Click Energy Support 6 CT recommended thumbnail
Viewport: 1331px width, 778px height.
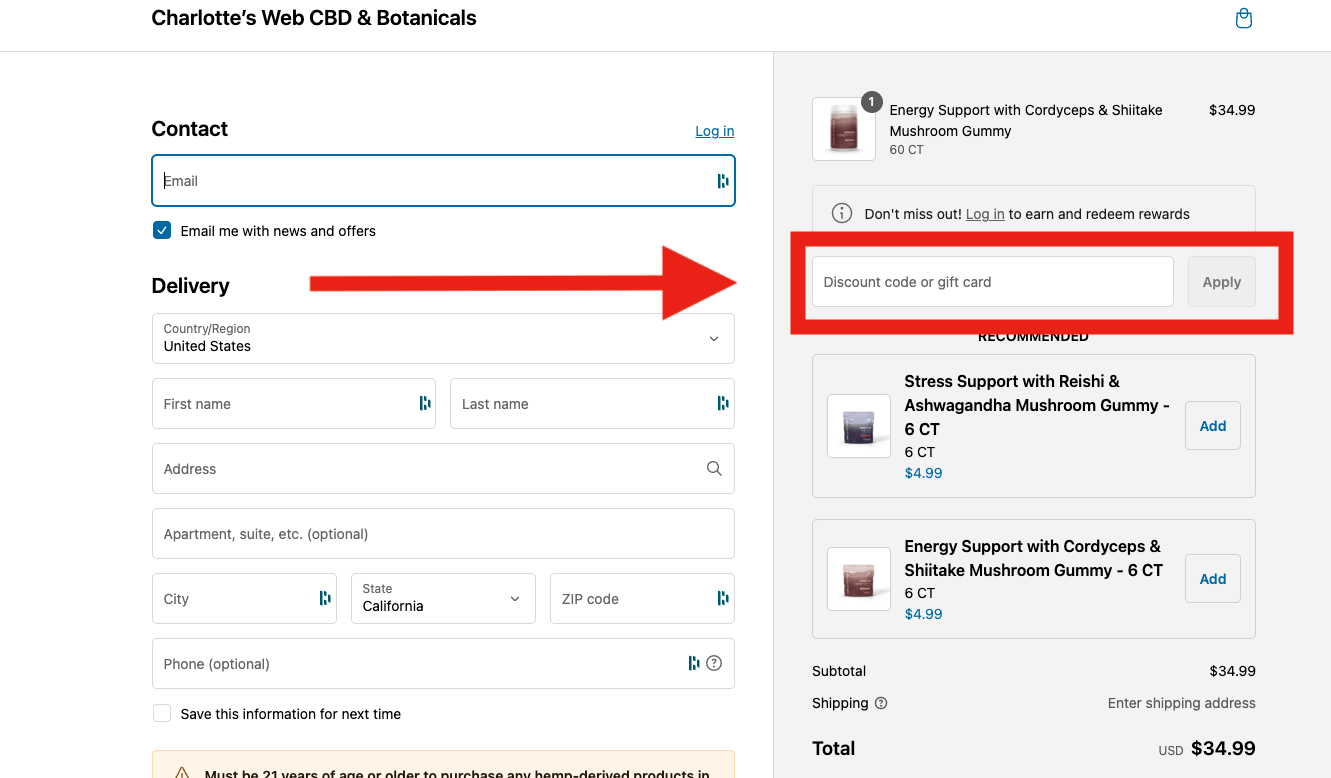point(859,579)
